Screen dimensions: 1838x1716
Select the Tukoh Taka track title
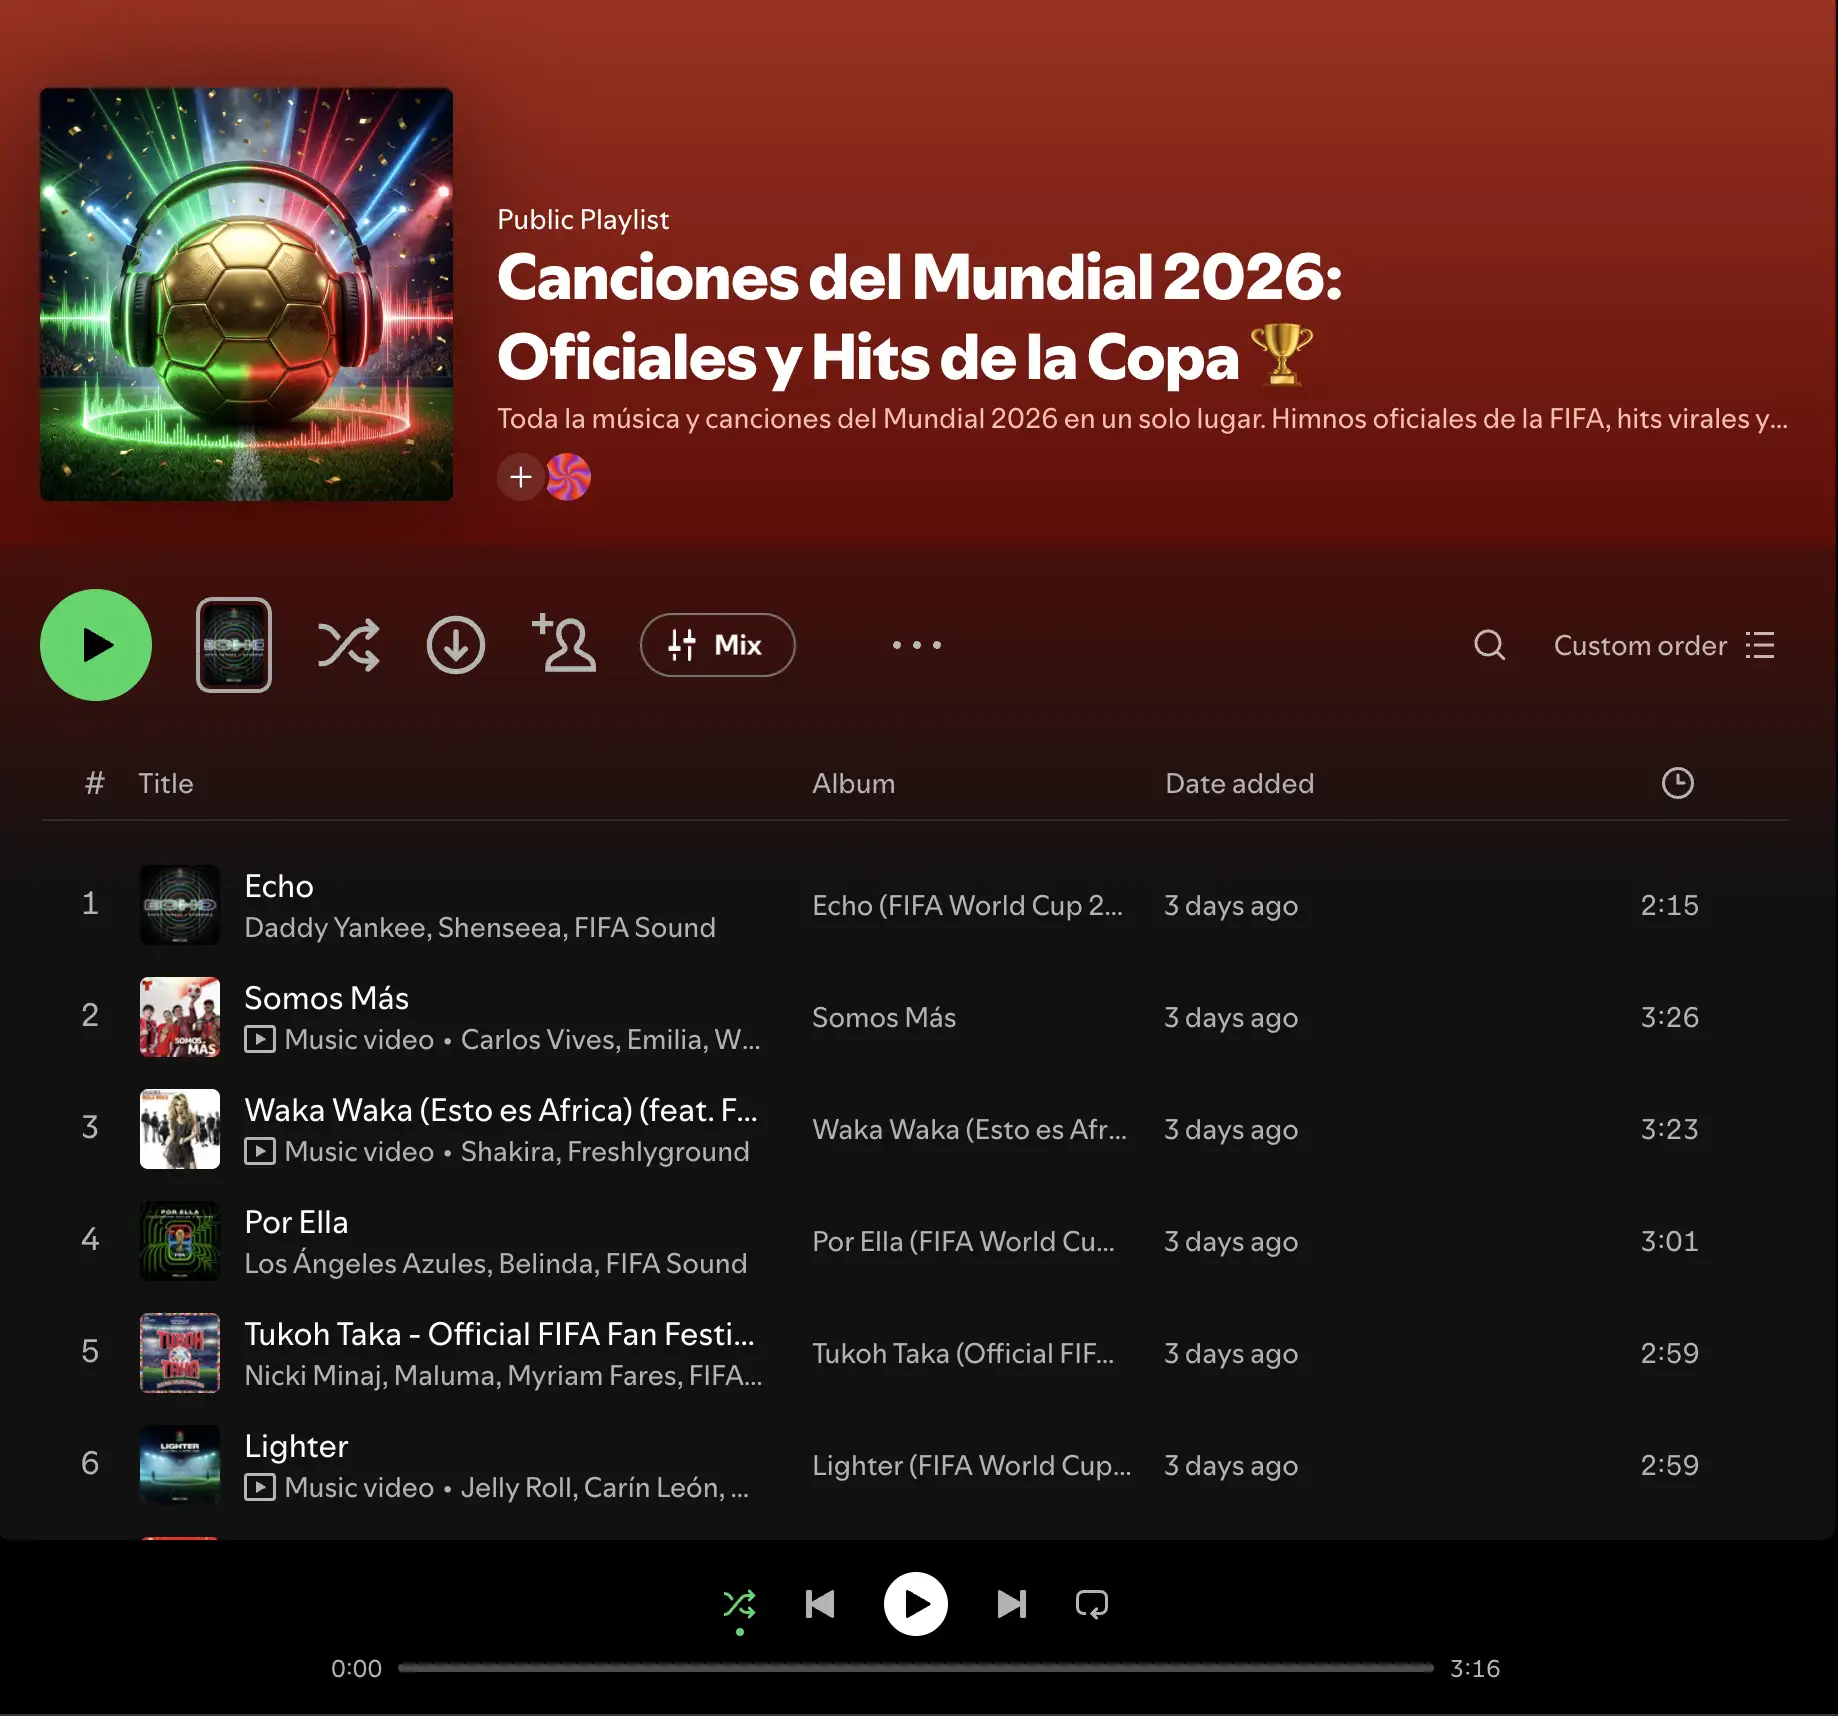point(499,1334)
